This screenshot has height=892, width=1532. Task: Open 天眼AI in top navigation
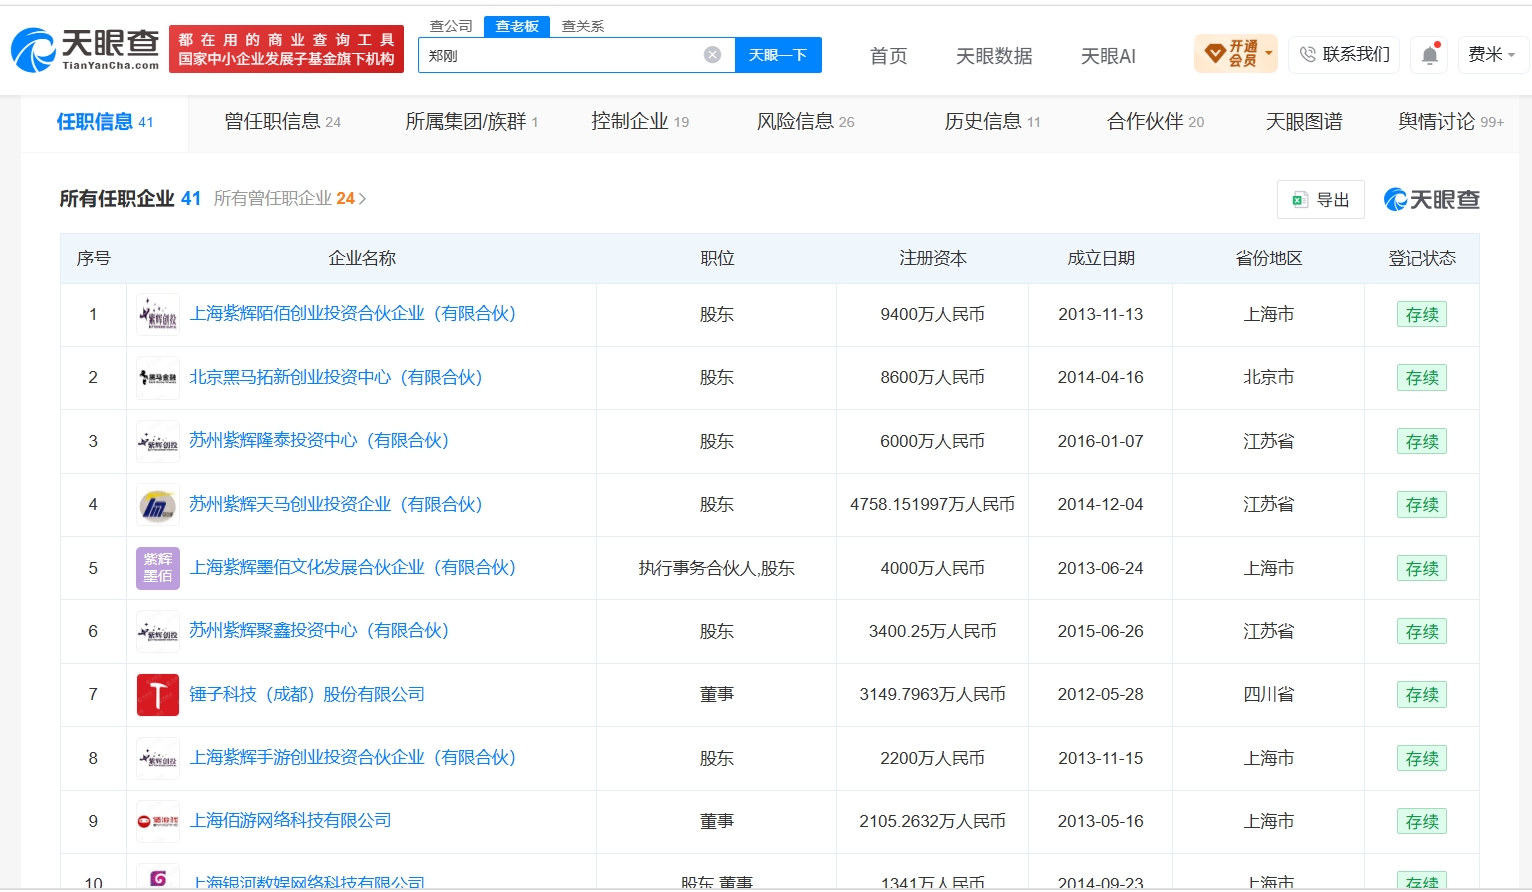[x=1108, y=56]
